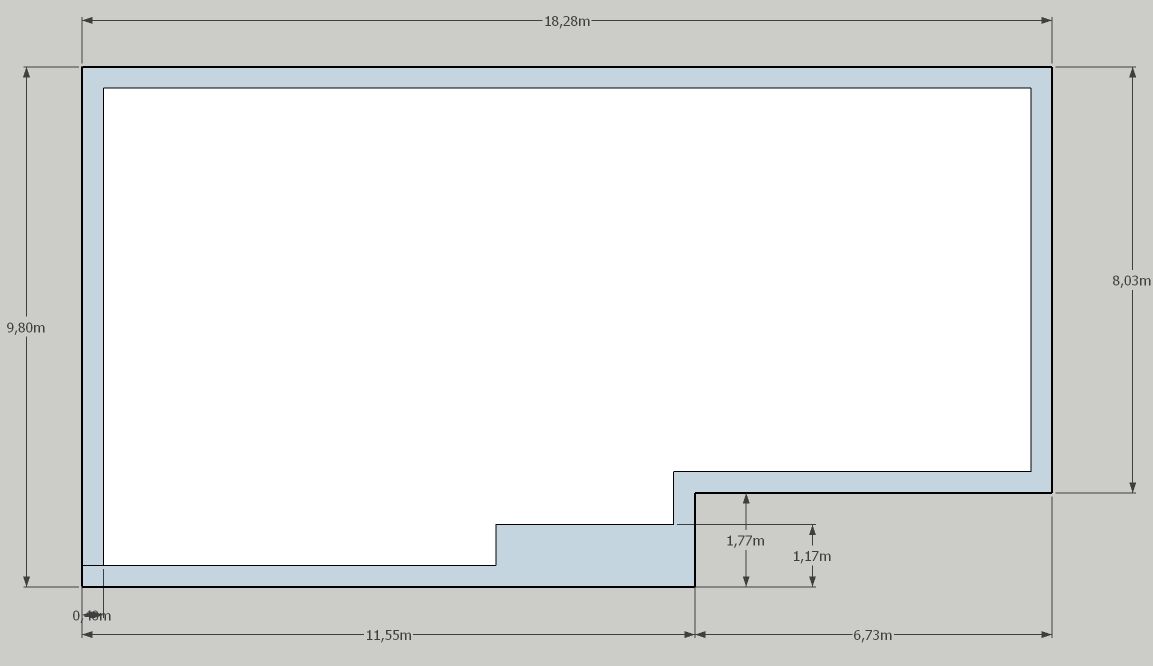Click the 1,17m vertical dimension text

pyautogui.click(x=812, y=556)
